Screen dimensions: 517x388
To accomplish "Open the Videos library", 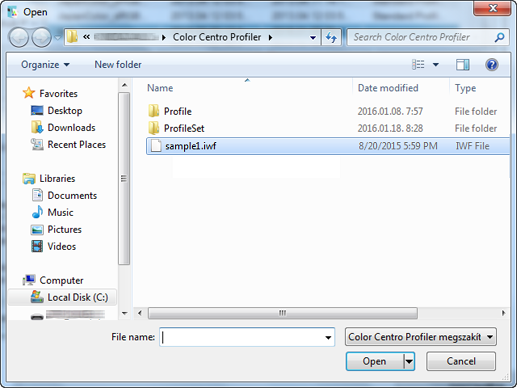I will (x=62, y=246).
